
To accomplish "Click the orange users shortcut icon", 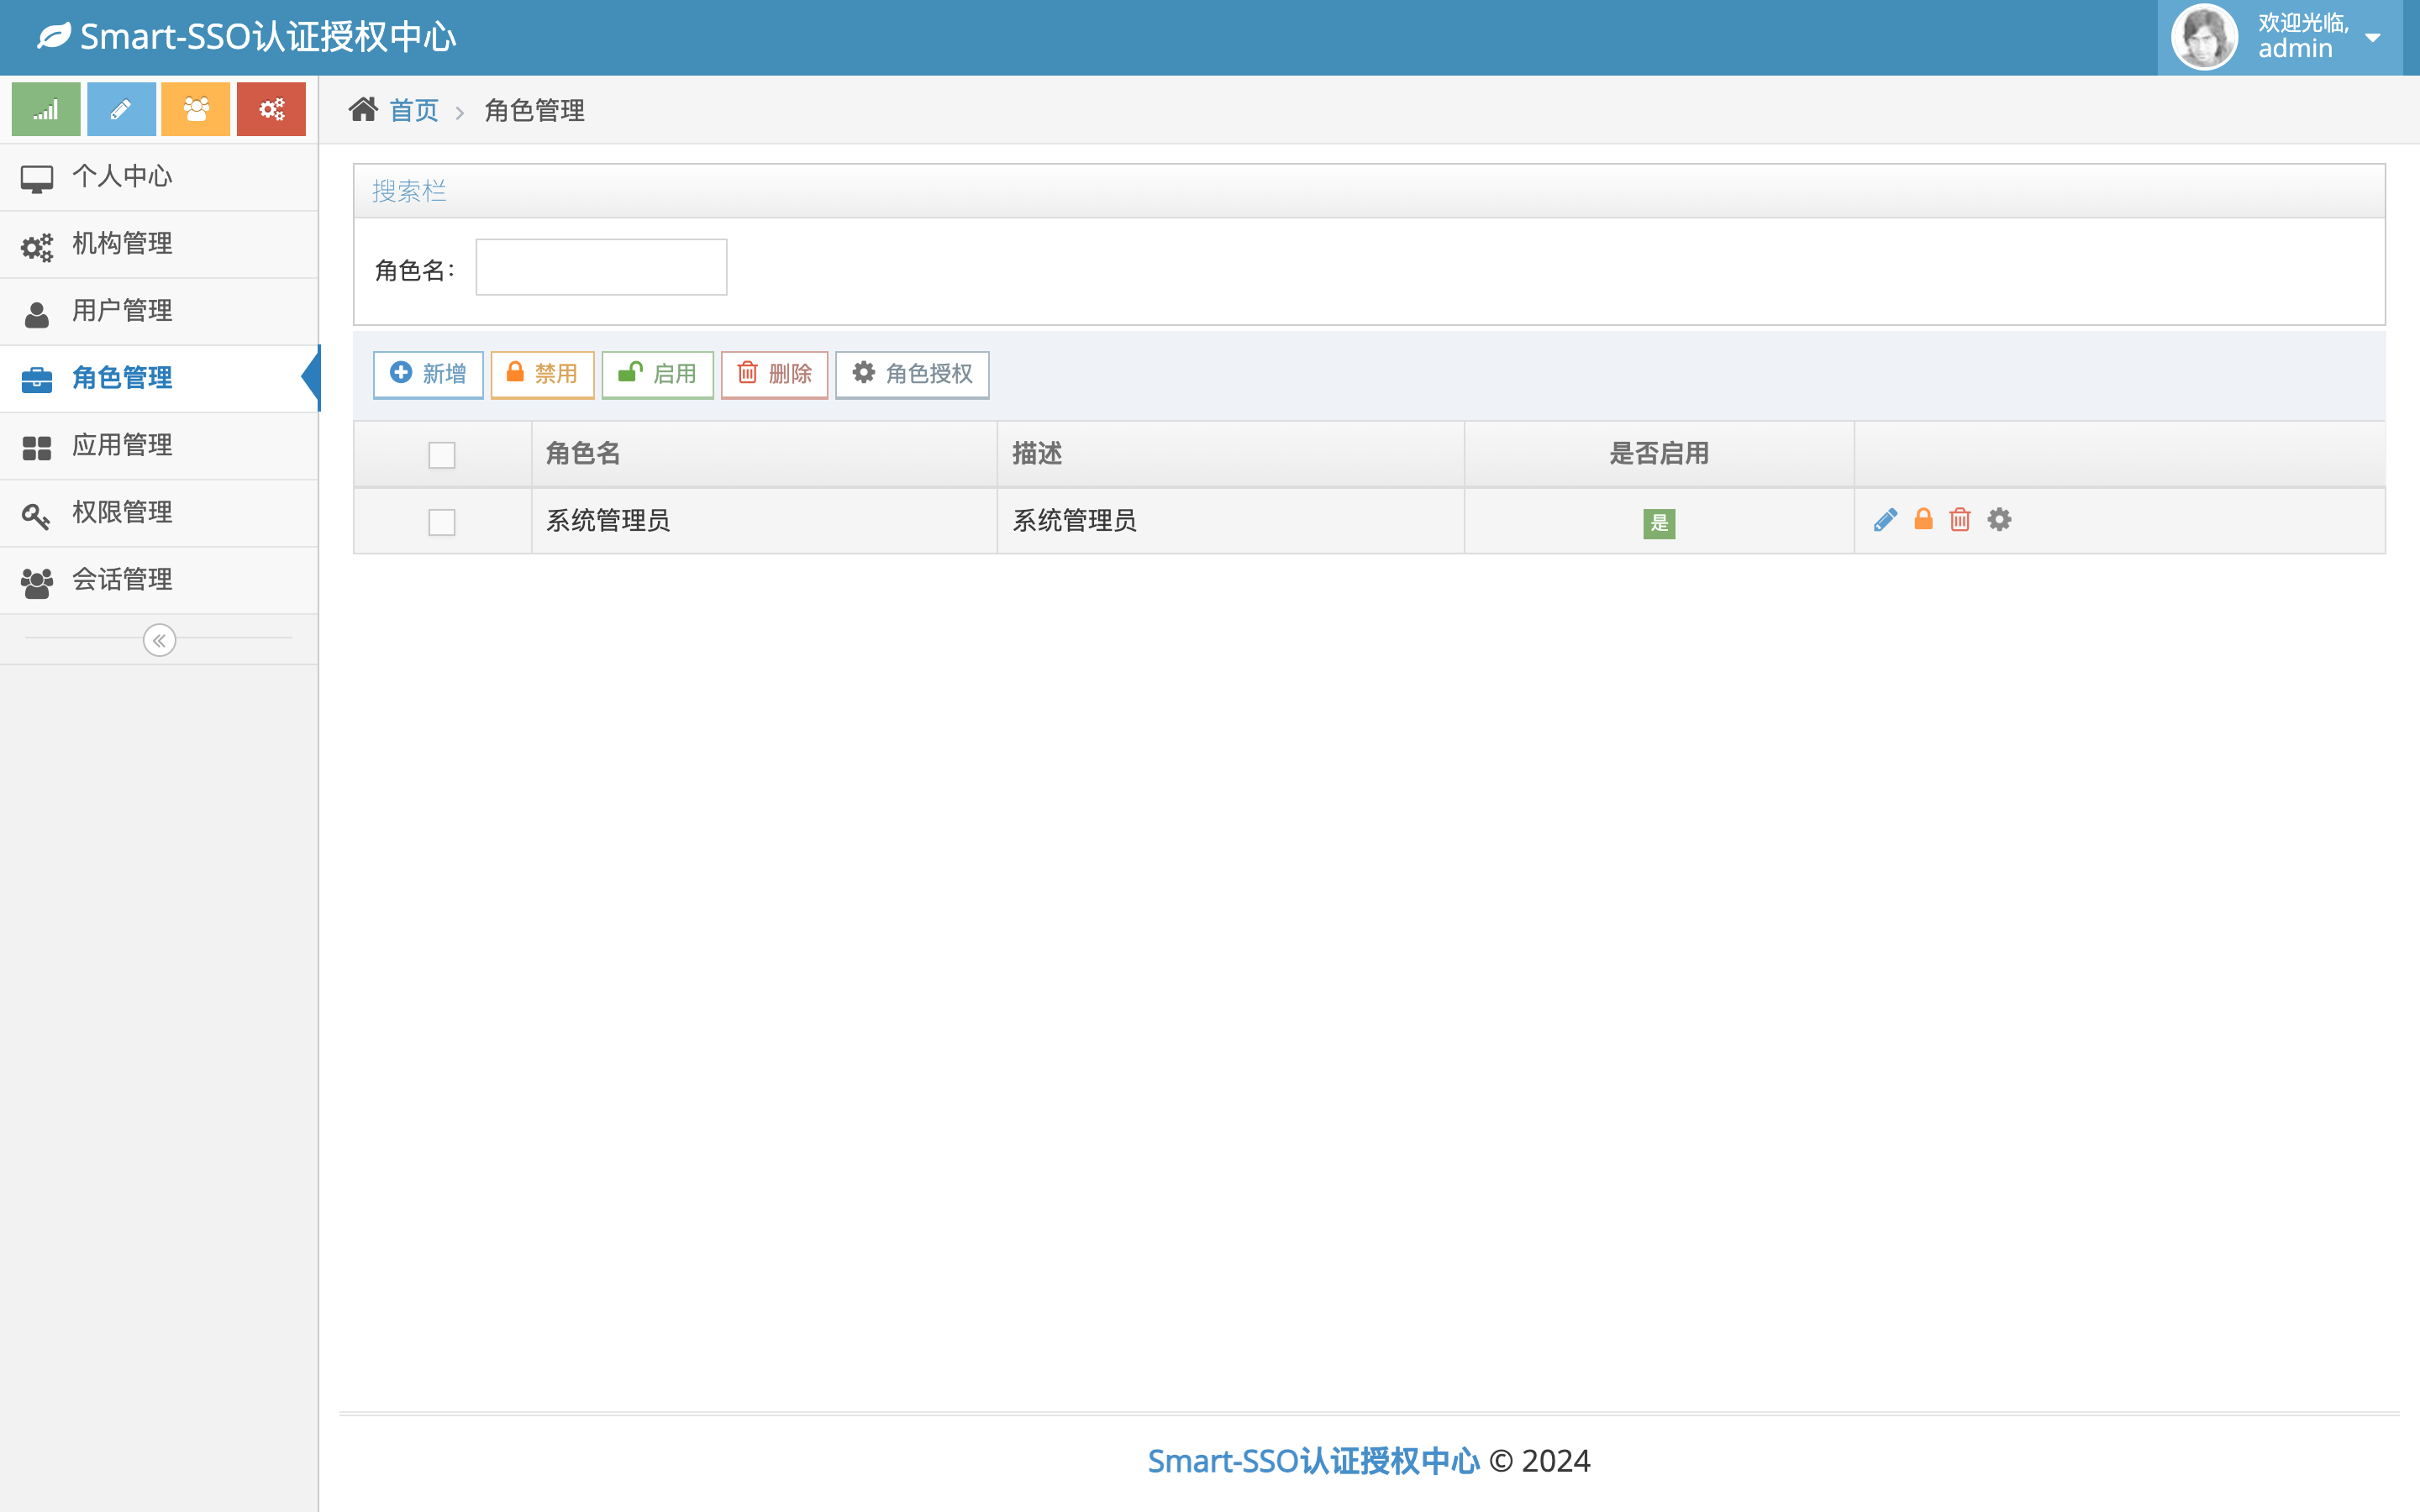I will pos(196,110).
